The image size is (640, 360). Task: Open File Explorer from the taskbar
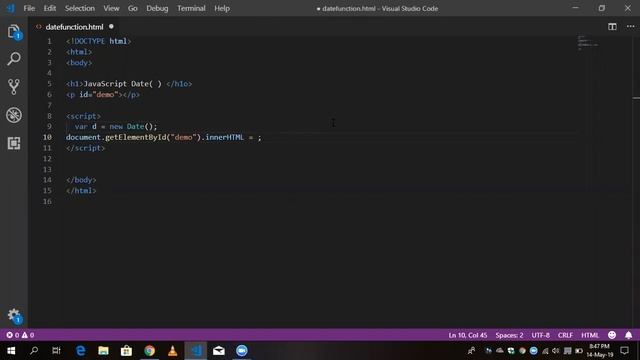pos(103,351)
